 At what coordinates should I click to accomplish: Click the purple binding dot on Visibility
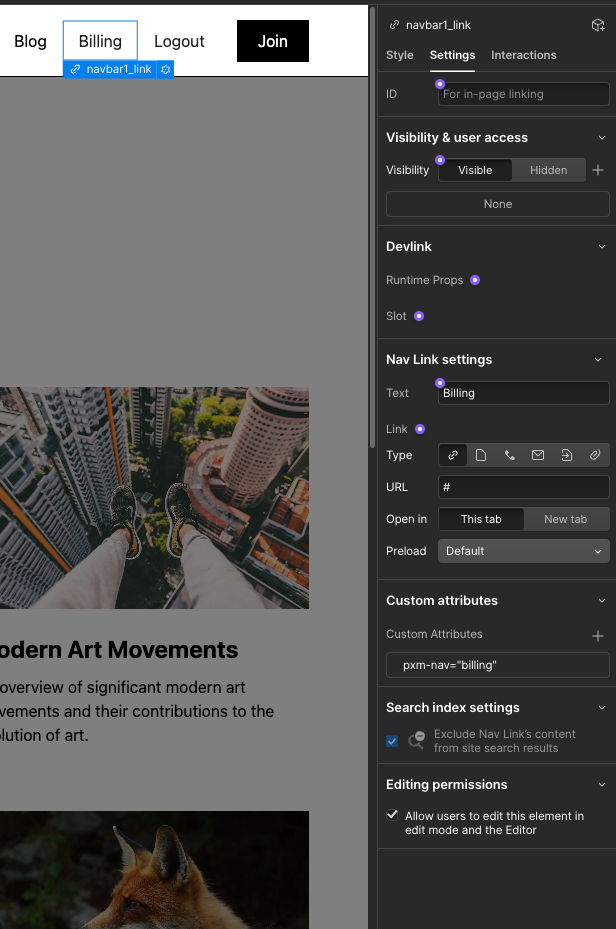[439, 160]
